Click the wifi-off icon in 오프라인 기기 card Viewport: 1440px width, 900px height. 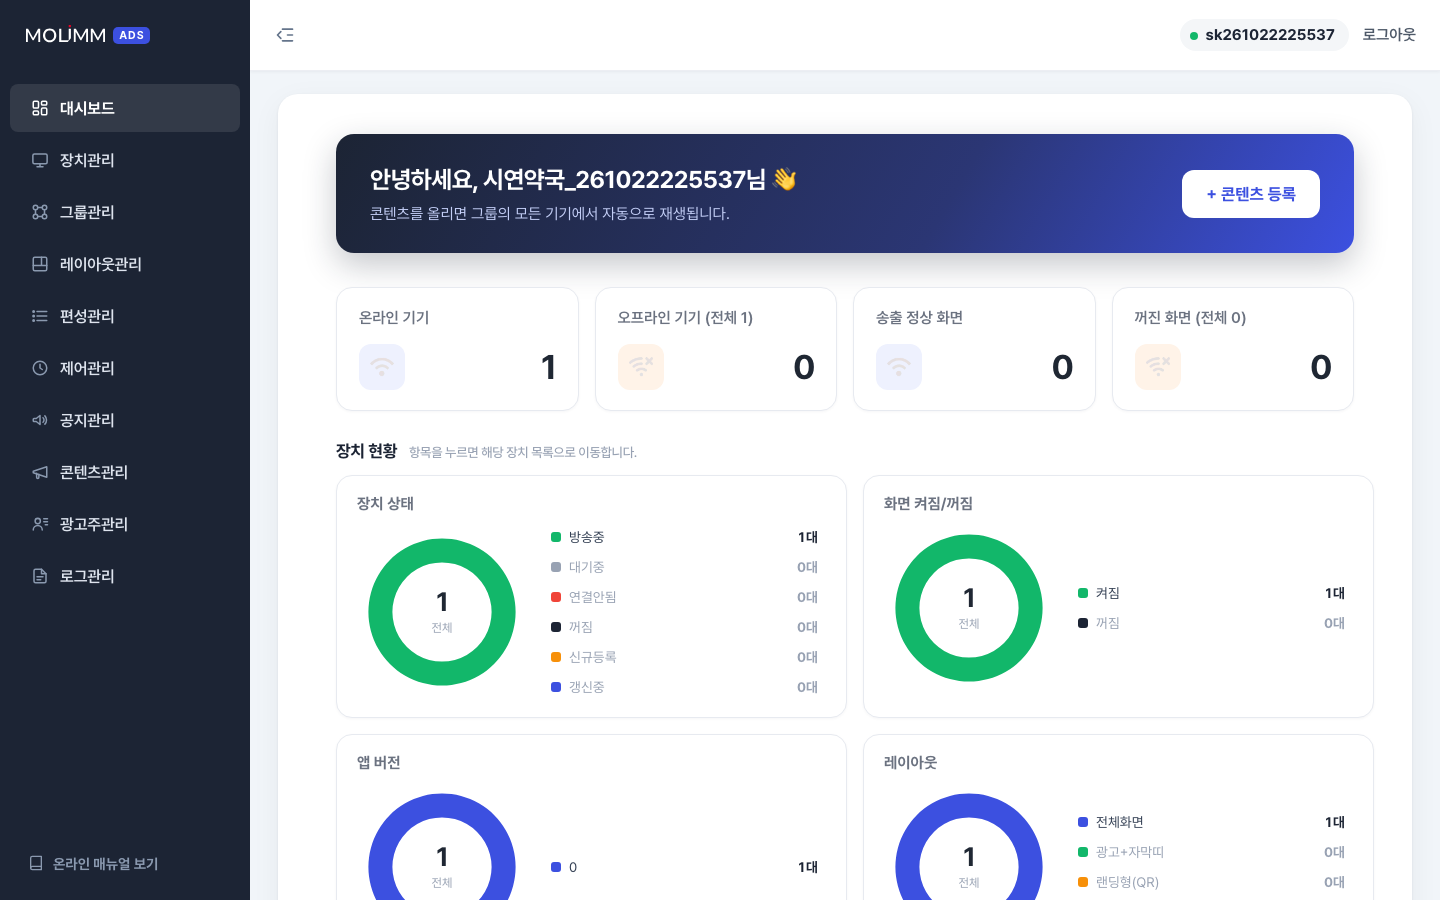pos(641,367)
